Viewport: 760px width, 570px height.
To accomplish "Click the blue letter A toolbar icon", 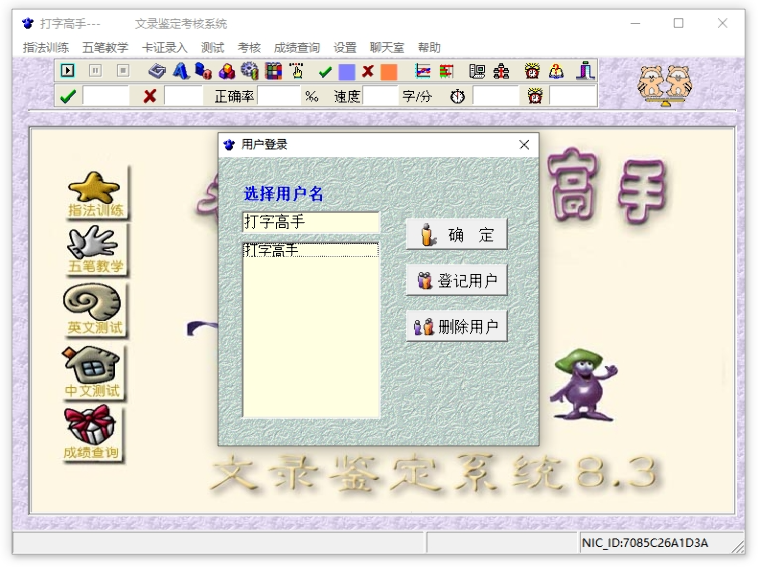I will click(x=181, y=71).
